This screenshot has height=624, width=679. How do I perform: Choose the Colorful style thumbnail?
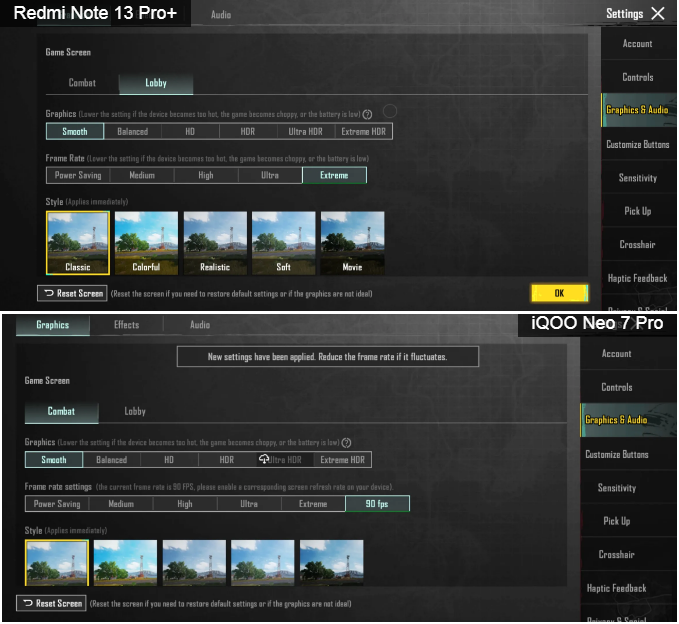click(146, 243)
